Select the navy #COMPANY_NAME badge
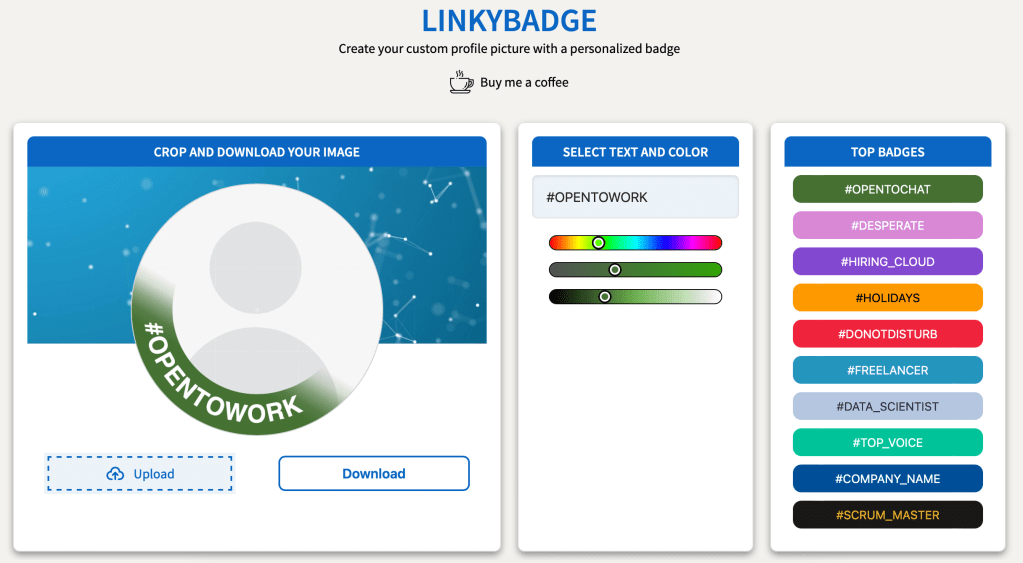This screenshot has width=1023, height=563. (887, 479)
